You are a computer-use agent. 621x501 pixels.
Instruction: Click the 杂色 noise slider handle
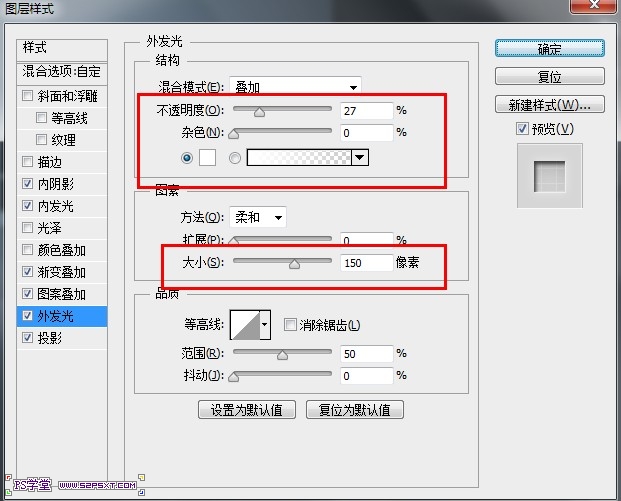[234, 134]
